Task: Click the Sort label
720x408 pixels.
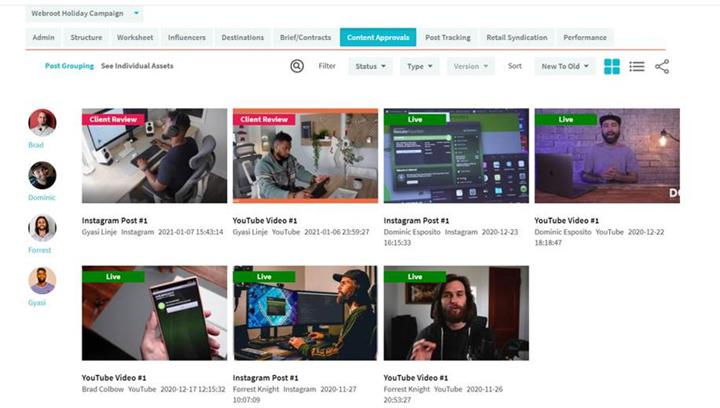Action: 515,66
